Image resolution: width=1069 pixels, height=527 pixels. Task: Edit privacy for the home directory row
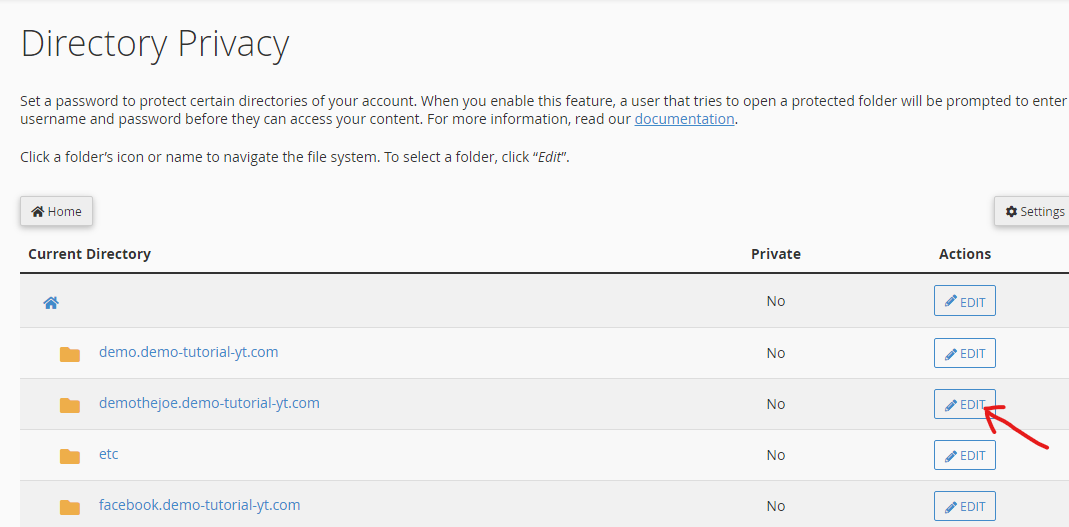click(964, 301)
